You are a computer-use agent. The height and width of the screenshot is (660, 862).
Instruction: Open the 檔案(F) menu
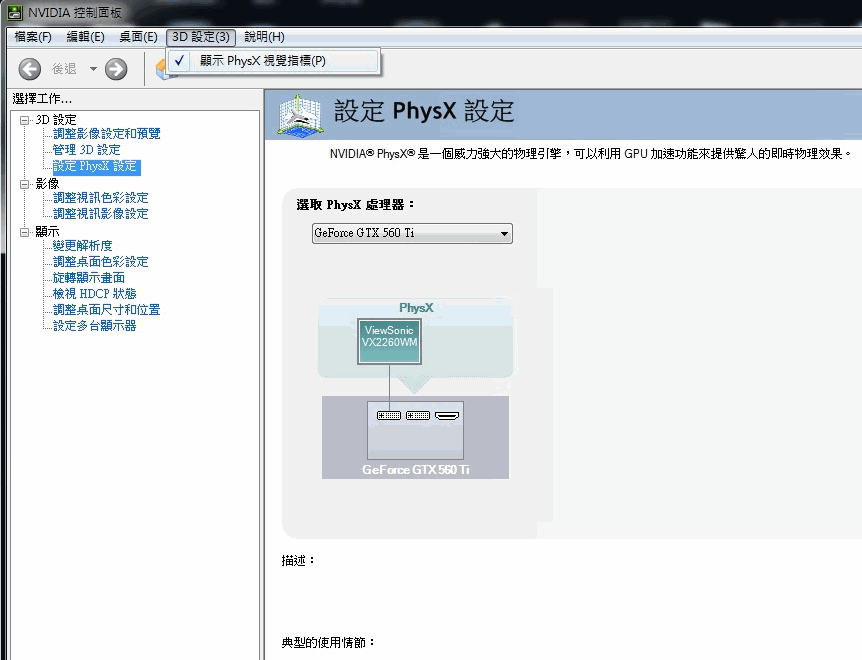click(33, 37)
